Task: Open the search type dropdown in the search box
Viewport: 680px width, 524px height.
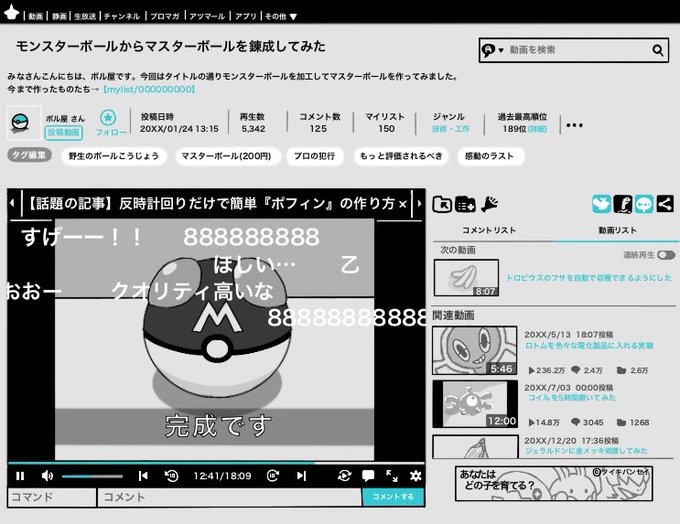Action: pos(492,50)
